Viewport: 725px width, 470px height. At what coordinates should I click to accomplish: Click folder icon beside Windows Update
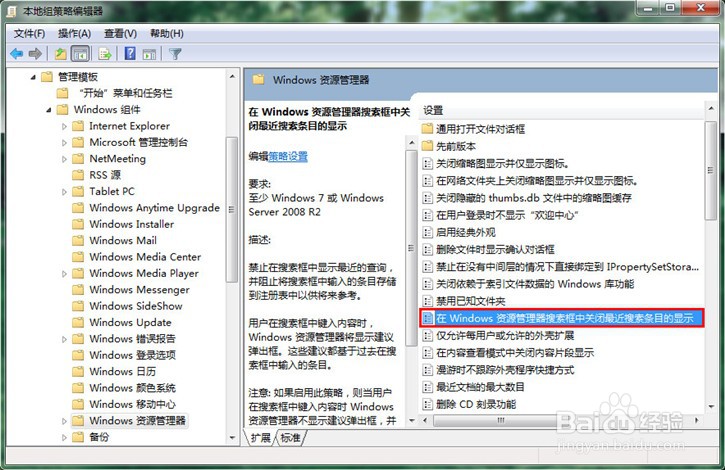[78, 322]
